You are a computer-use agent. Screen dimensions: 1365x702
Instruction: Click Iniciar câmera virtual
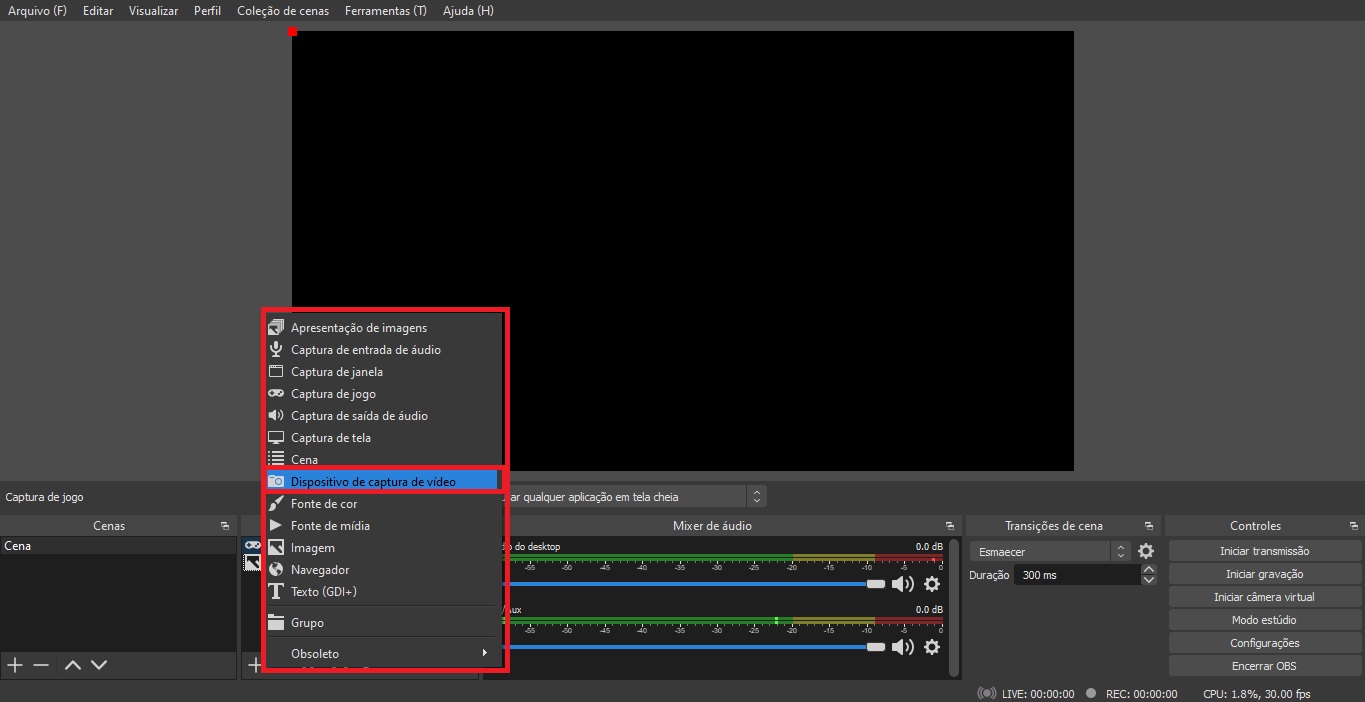coord(1263,596)
